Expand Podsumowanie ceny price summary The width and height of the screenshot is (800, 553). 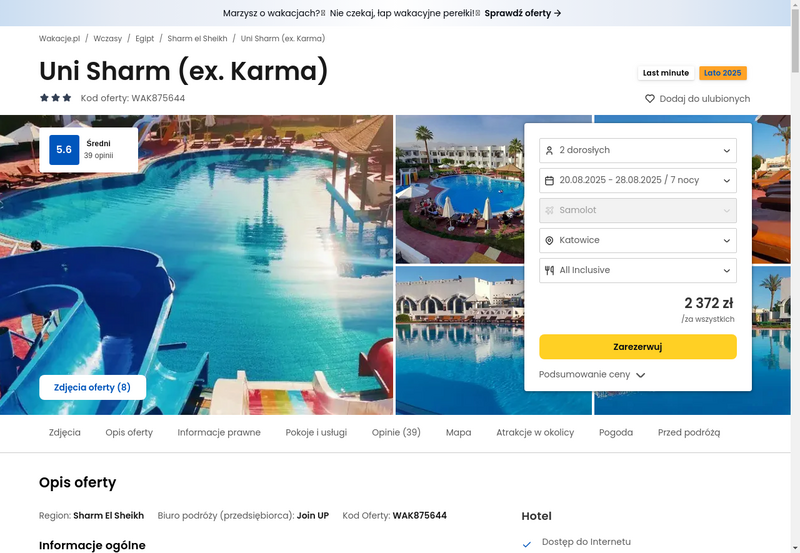592,374
